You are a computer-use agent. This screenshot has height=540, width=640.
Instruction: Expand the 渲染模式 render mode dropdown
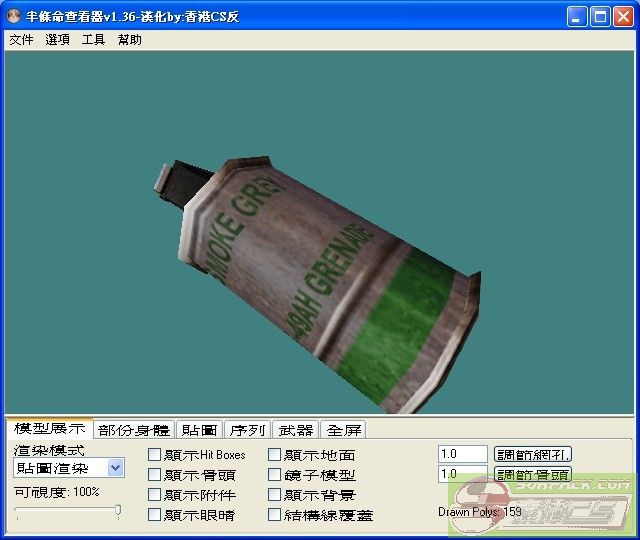pyautogui.click(x=115, y=467)
